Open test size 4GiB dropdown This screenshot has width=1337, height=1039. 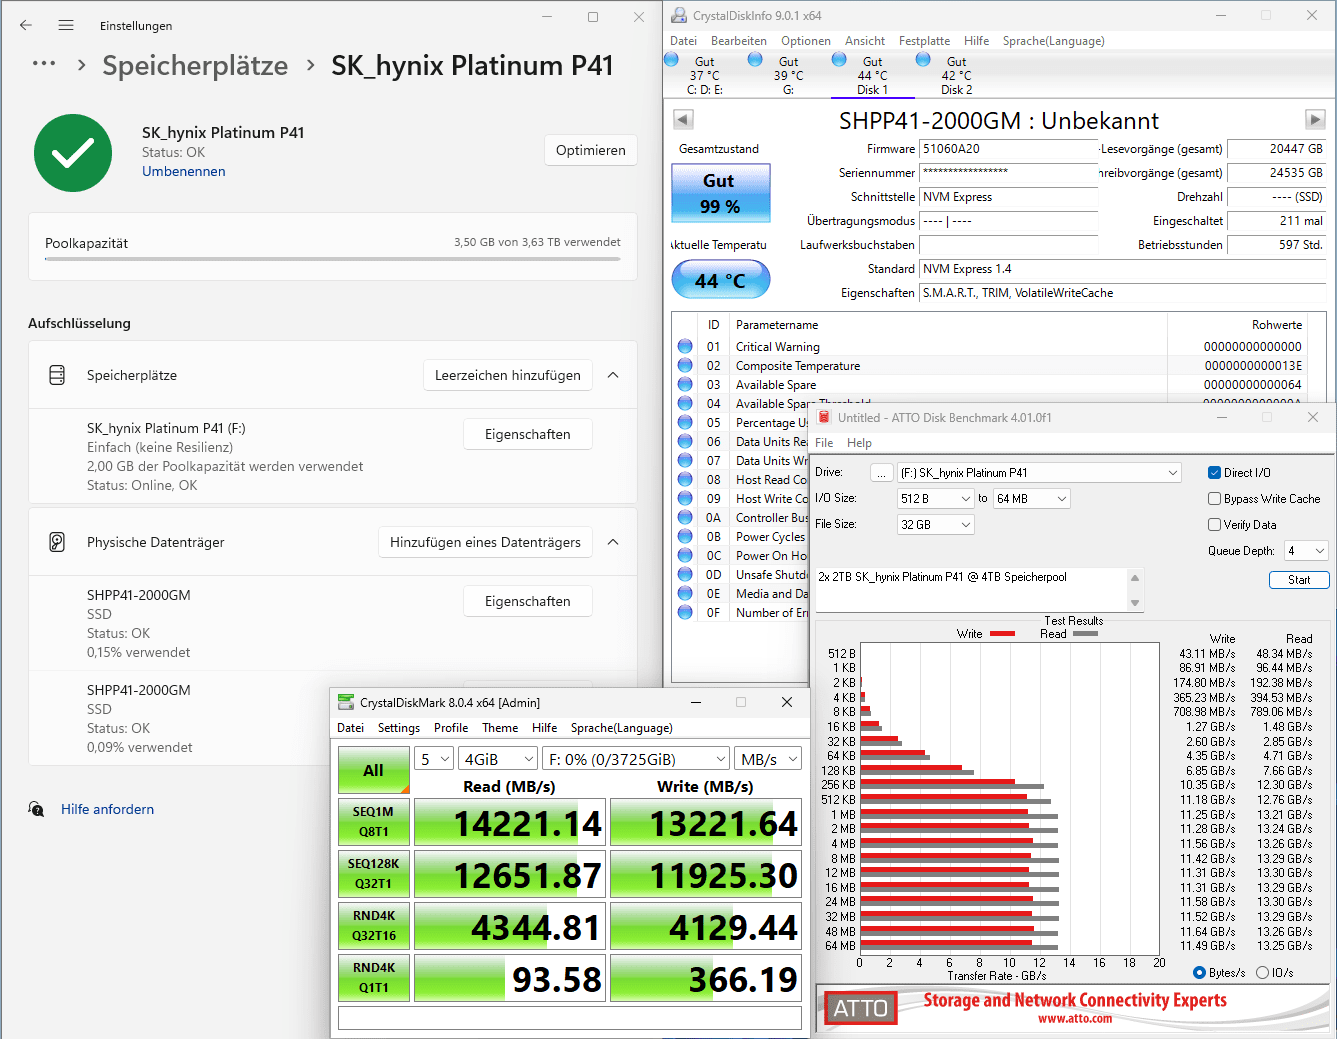(499, 760)
